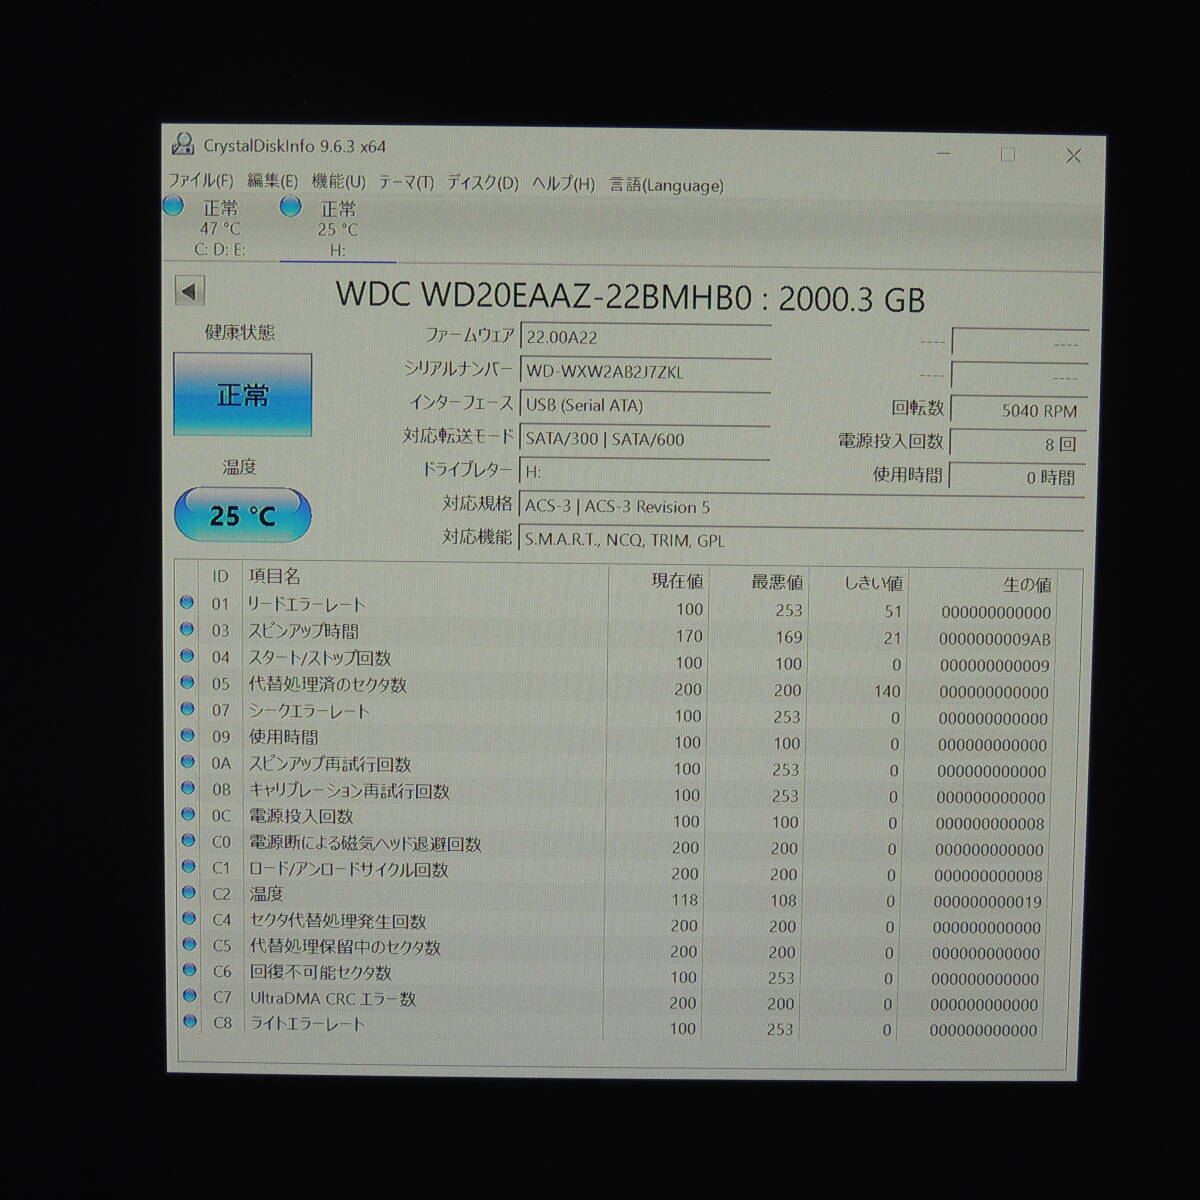The image size is (1200, 1200).
Task: Click status dot for C0 磁気ヘッド退避回数
Action: (188, 842)
